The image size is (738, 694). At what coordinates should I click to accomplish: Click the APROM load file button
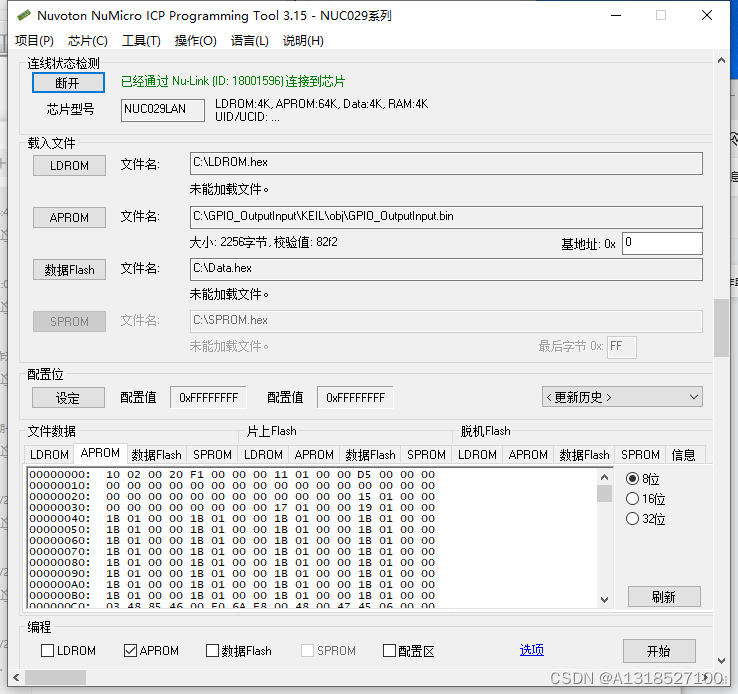(x=69, y=217)
